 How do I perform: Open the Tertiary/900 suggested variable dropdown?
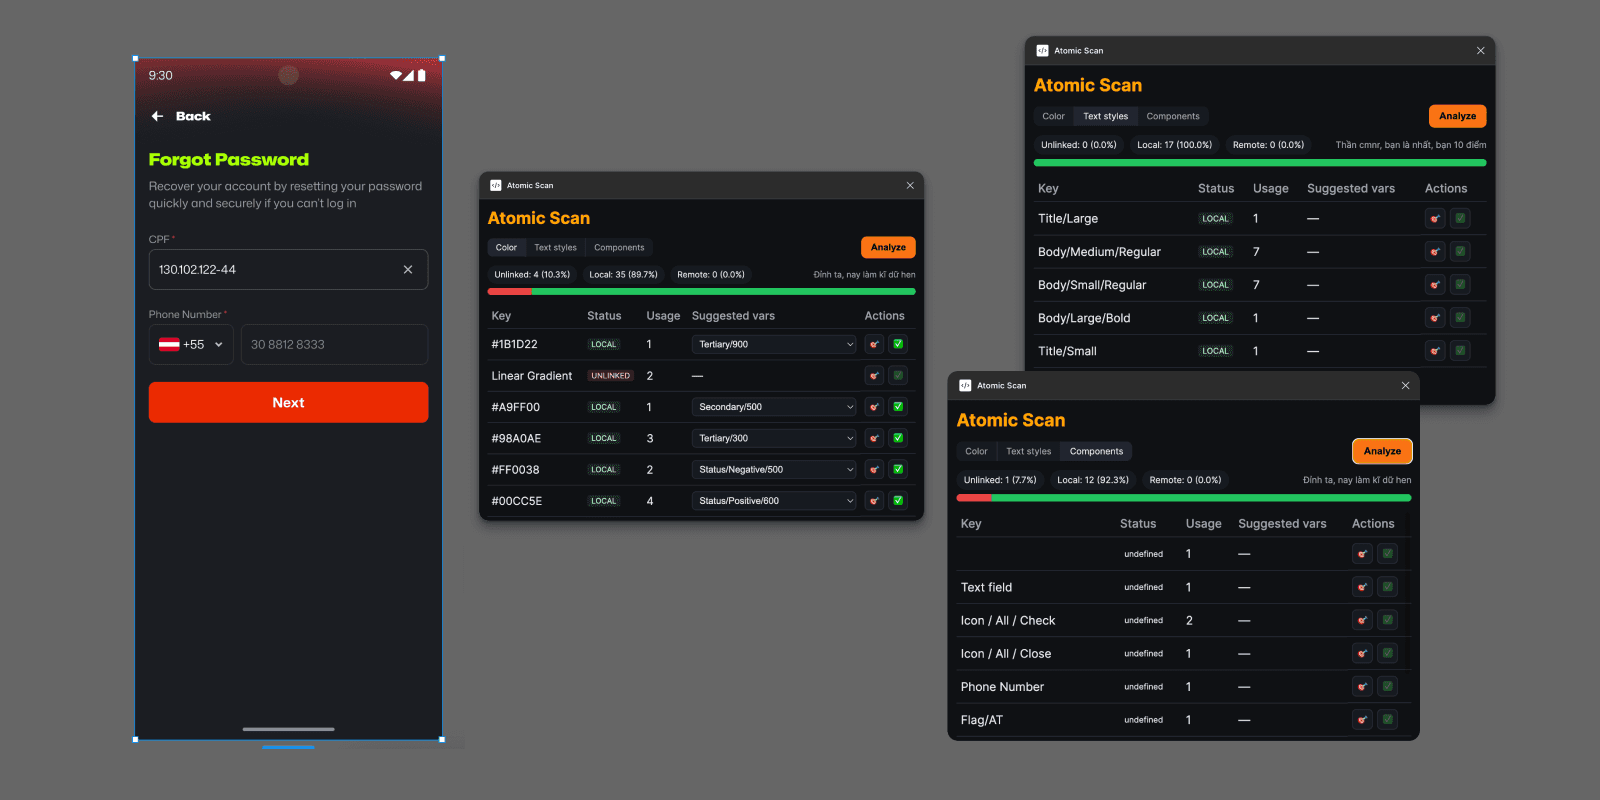click(774, 344)
